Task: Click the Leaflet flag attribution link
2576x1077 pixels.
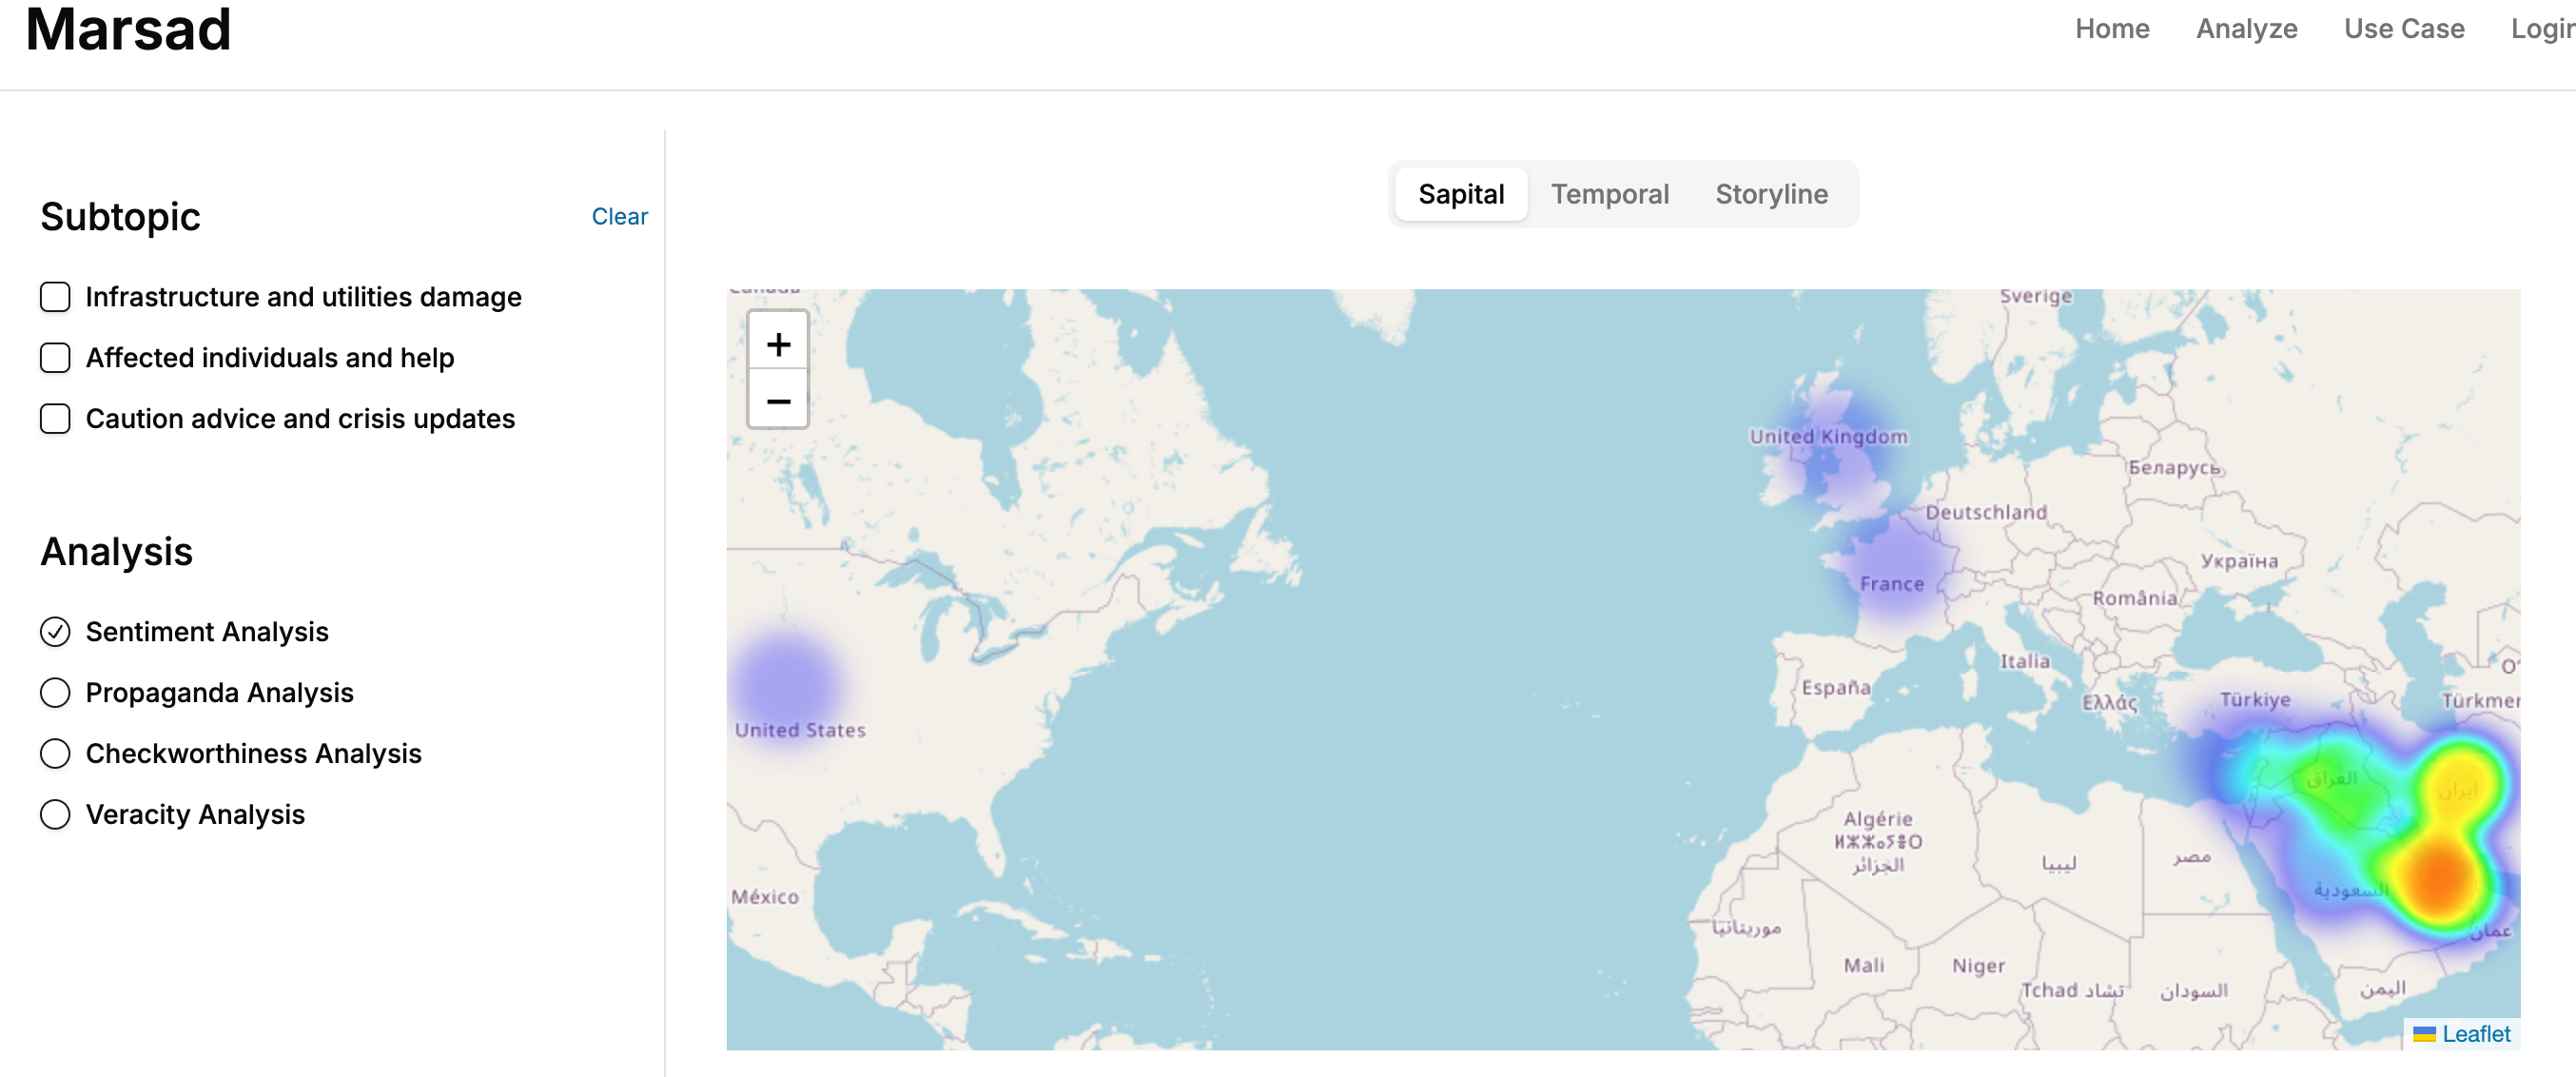Action: coord(2474,1033)
